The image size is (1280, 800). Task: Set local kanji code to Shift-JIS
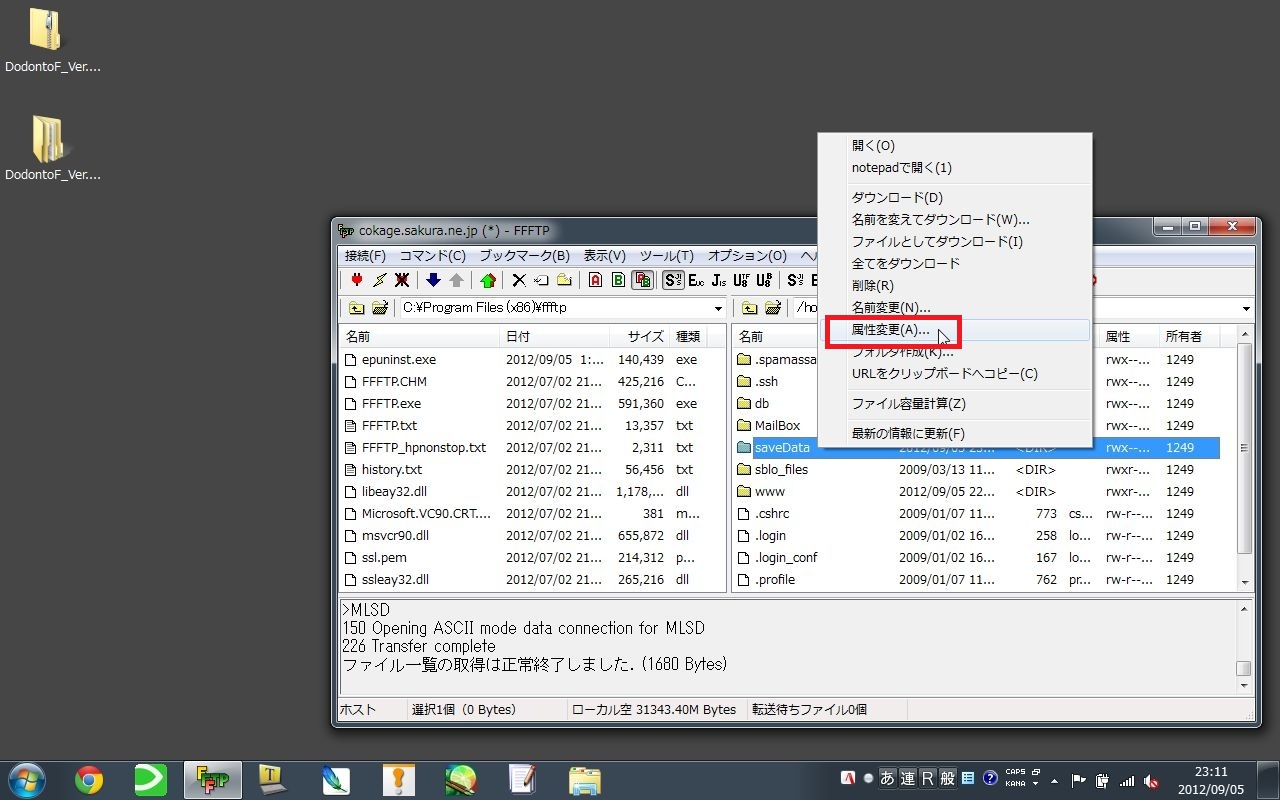point(796,280)
